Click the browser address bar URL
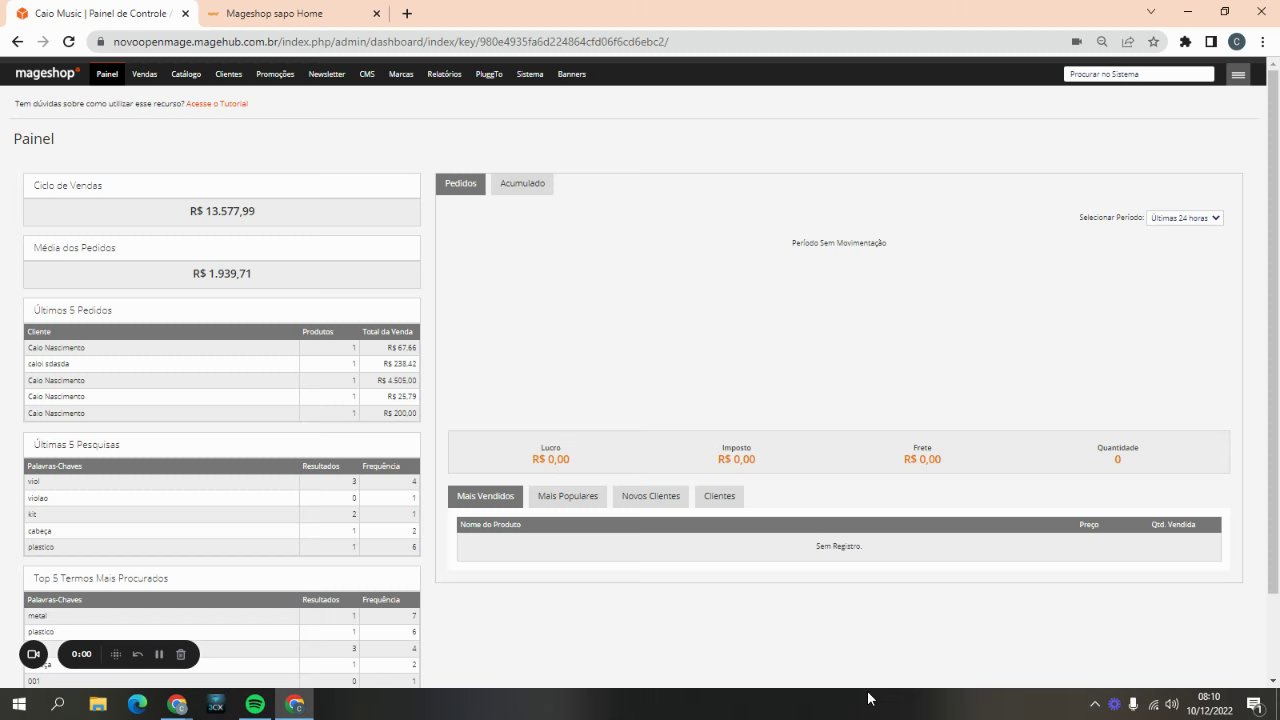 pos(391,42)
